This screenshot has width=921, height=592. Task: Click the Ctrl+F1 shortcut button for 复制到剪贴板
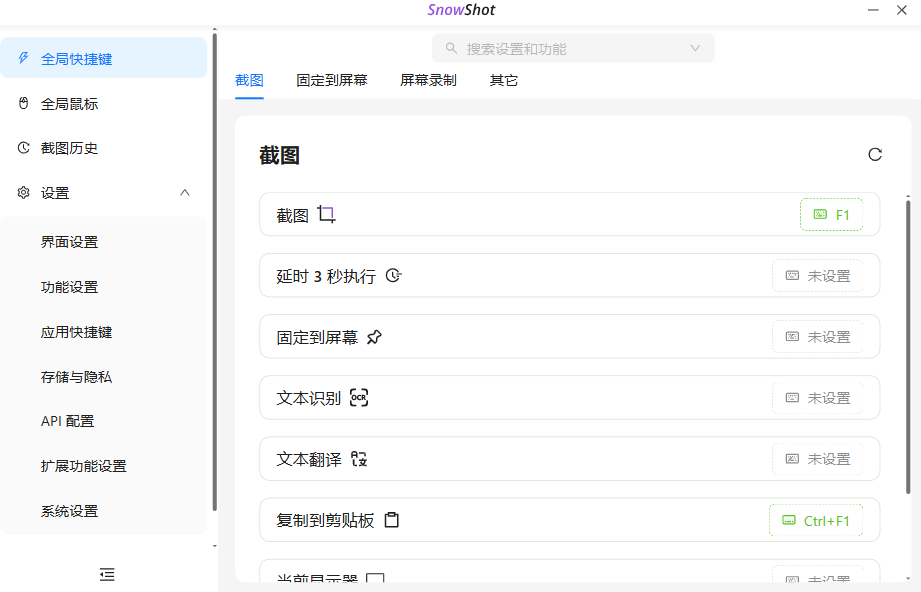pos(816,520)
